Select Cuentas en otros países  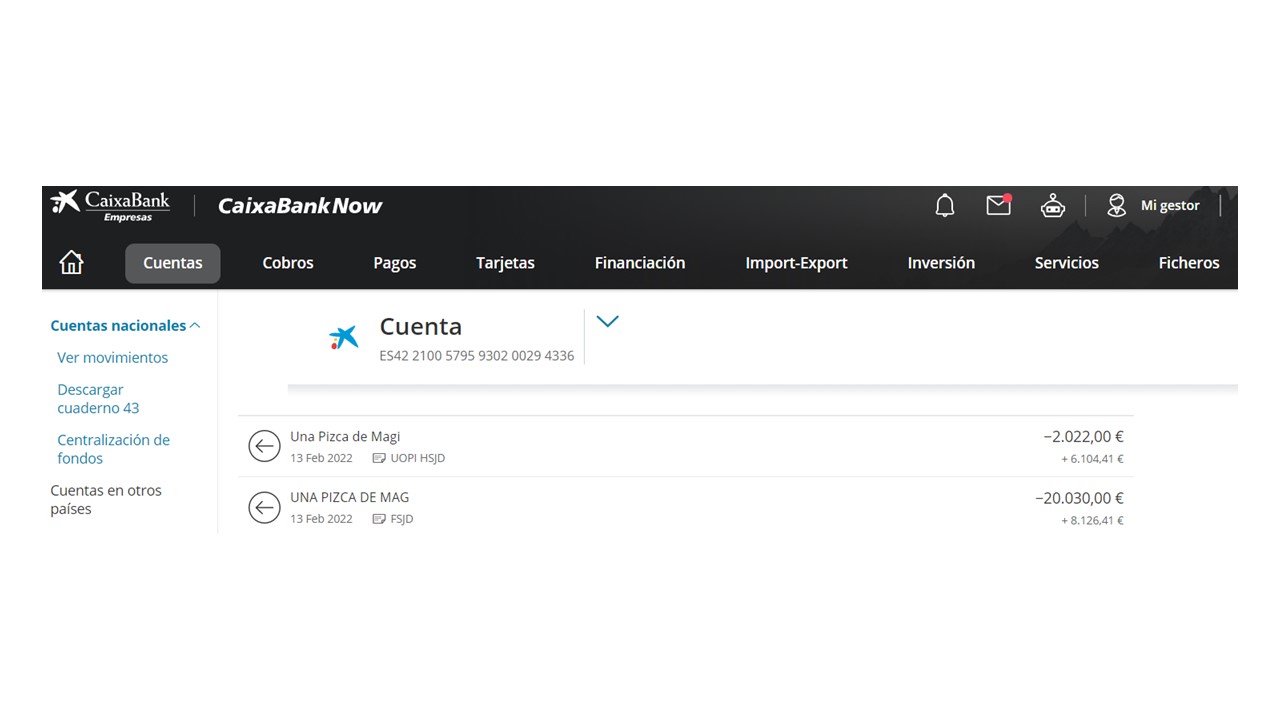pyautogui.click(x=105, y=500)
